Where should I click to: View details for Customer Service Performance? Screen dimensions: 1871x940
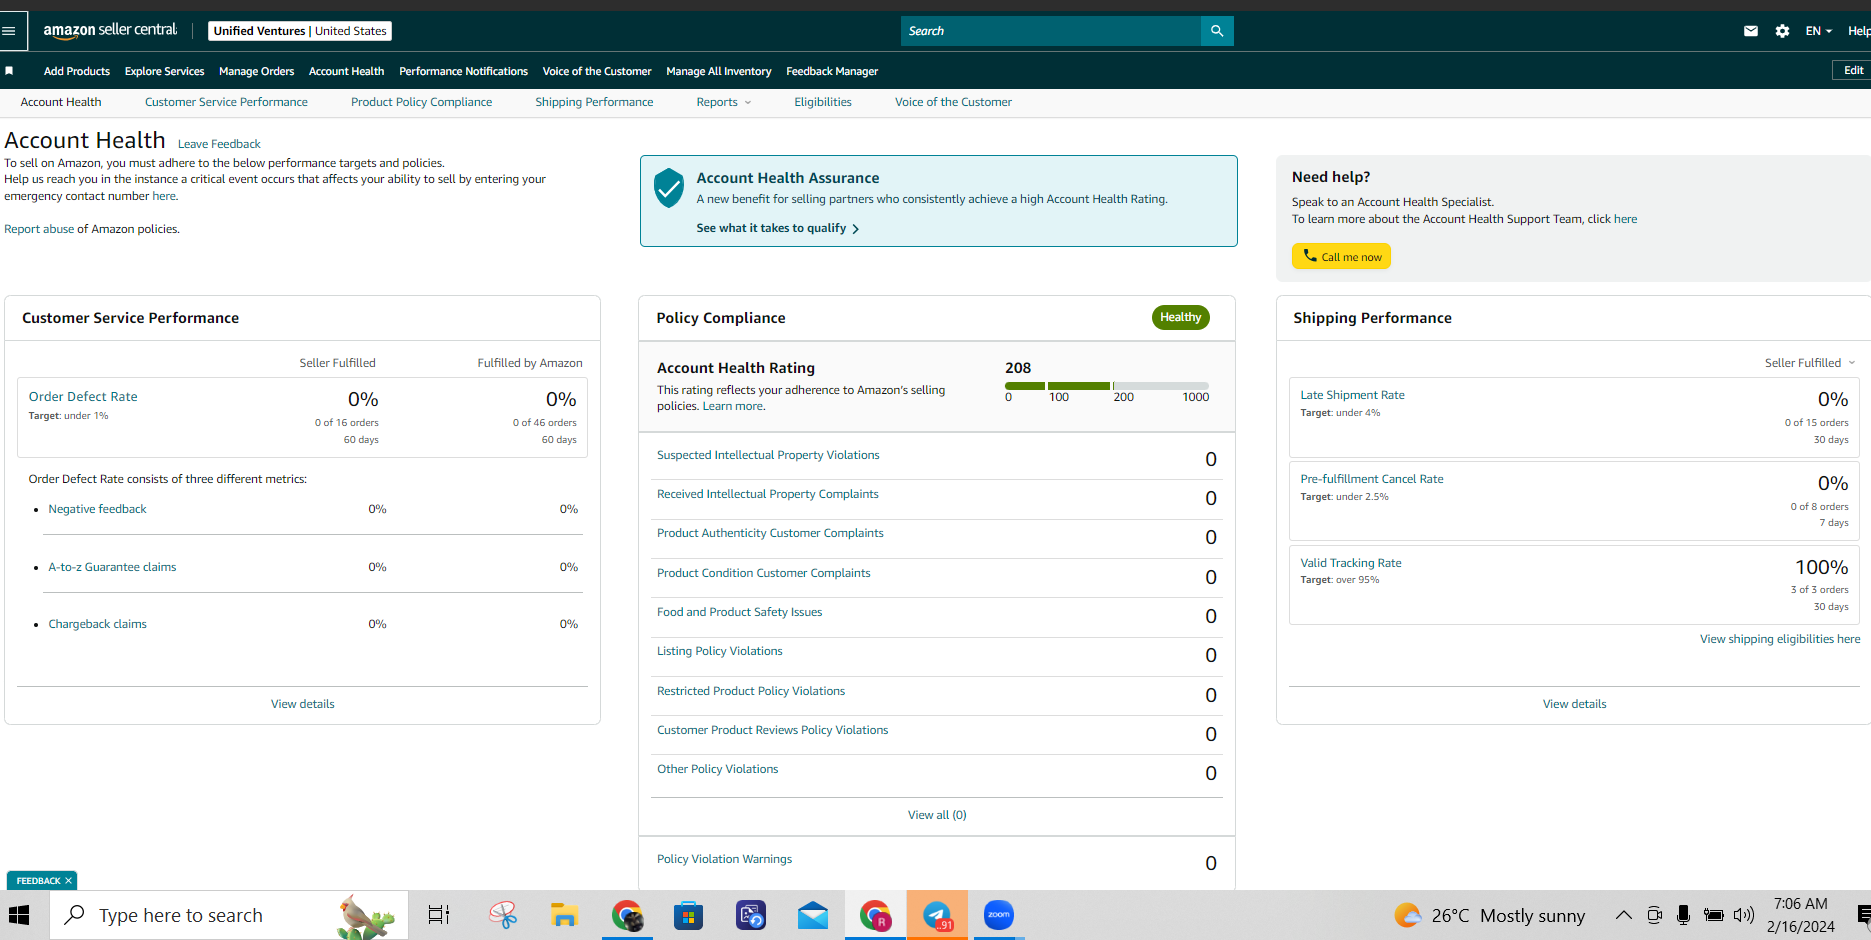[302, 704]
